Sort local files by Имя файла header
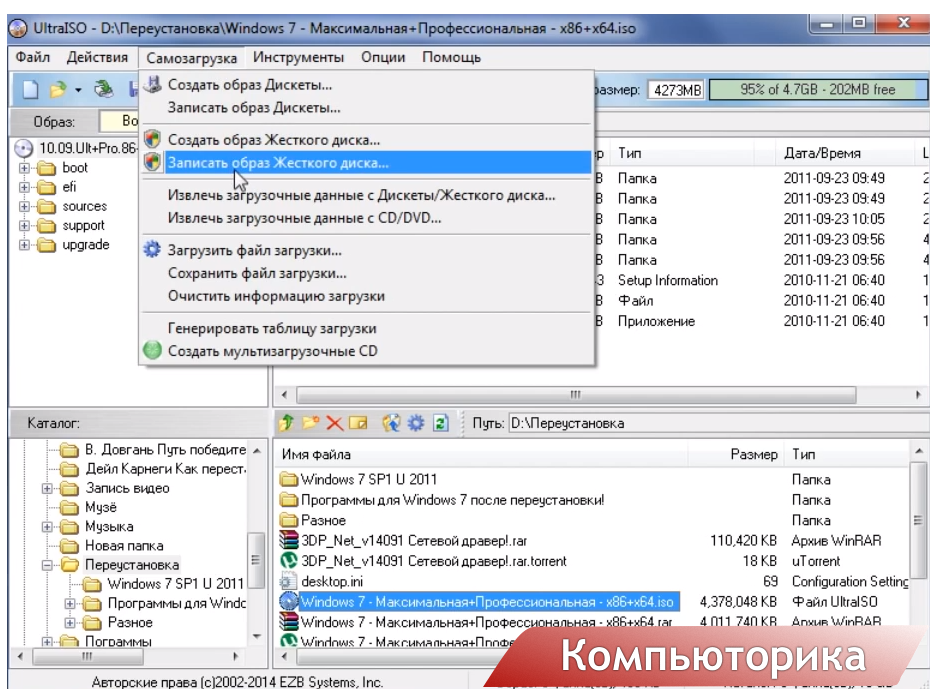Image resolution: width=935 pixels, height=690 pixels. [482, 454]
